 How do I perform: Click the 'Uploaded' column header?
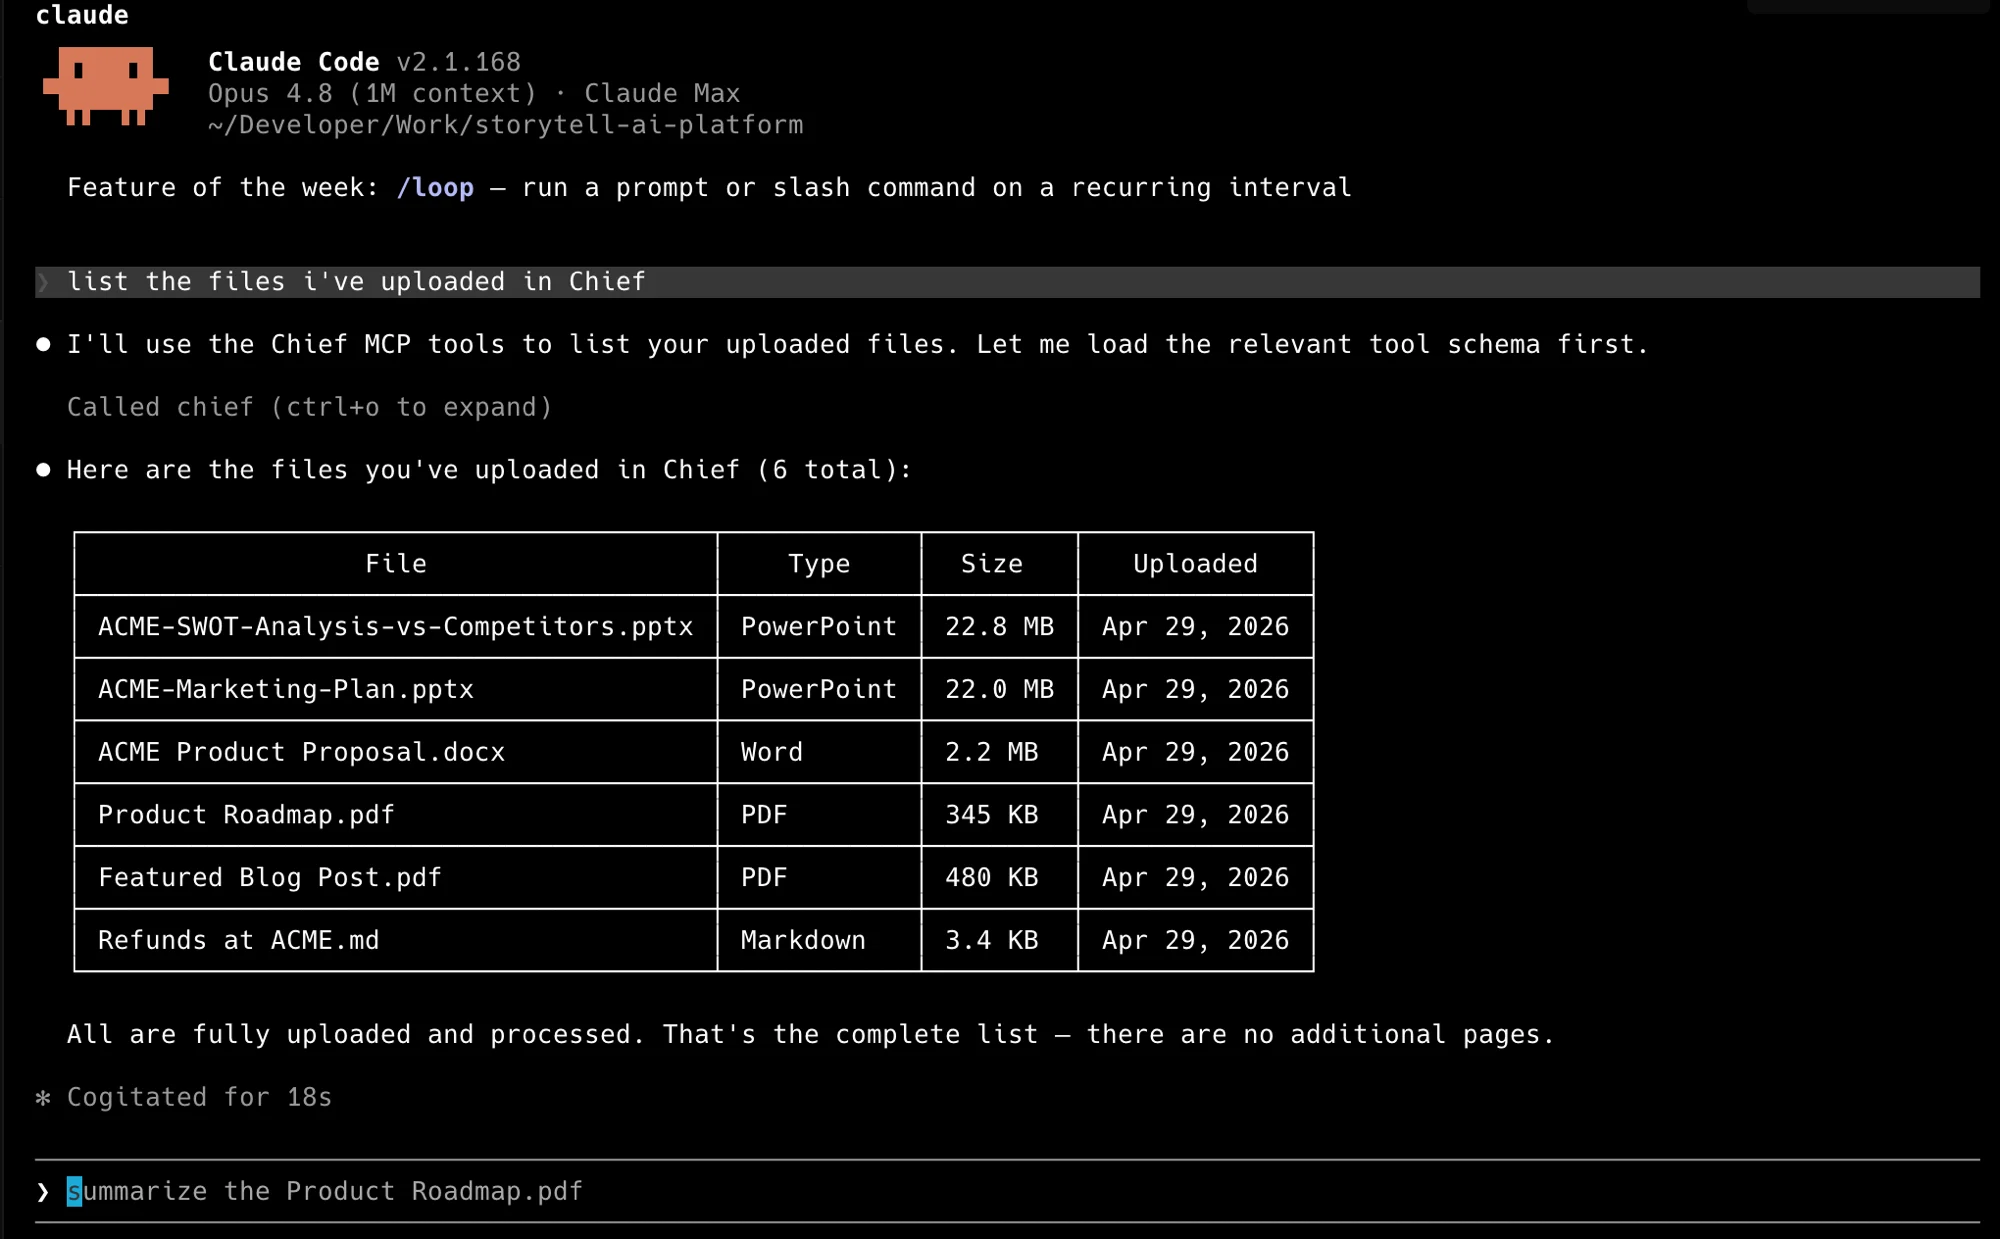pyautogui.click(x=1195, y=564)
